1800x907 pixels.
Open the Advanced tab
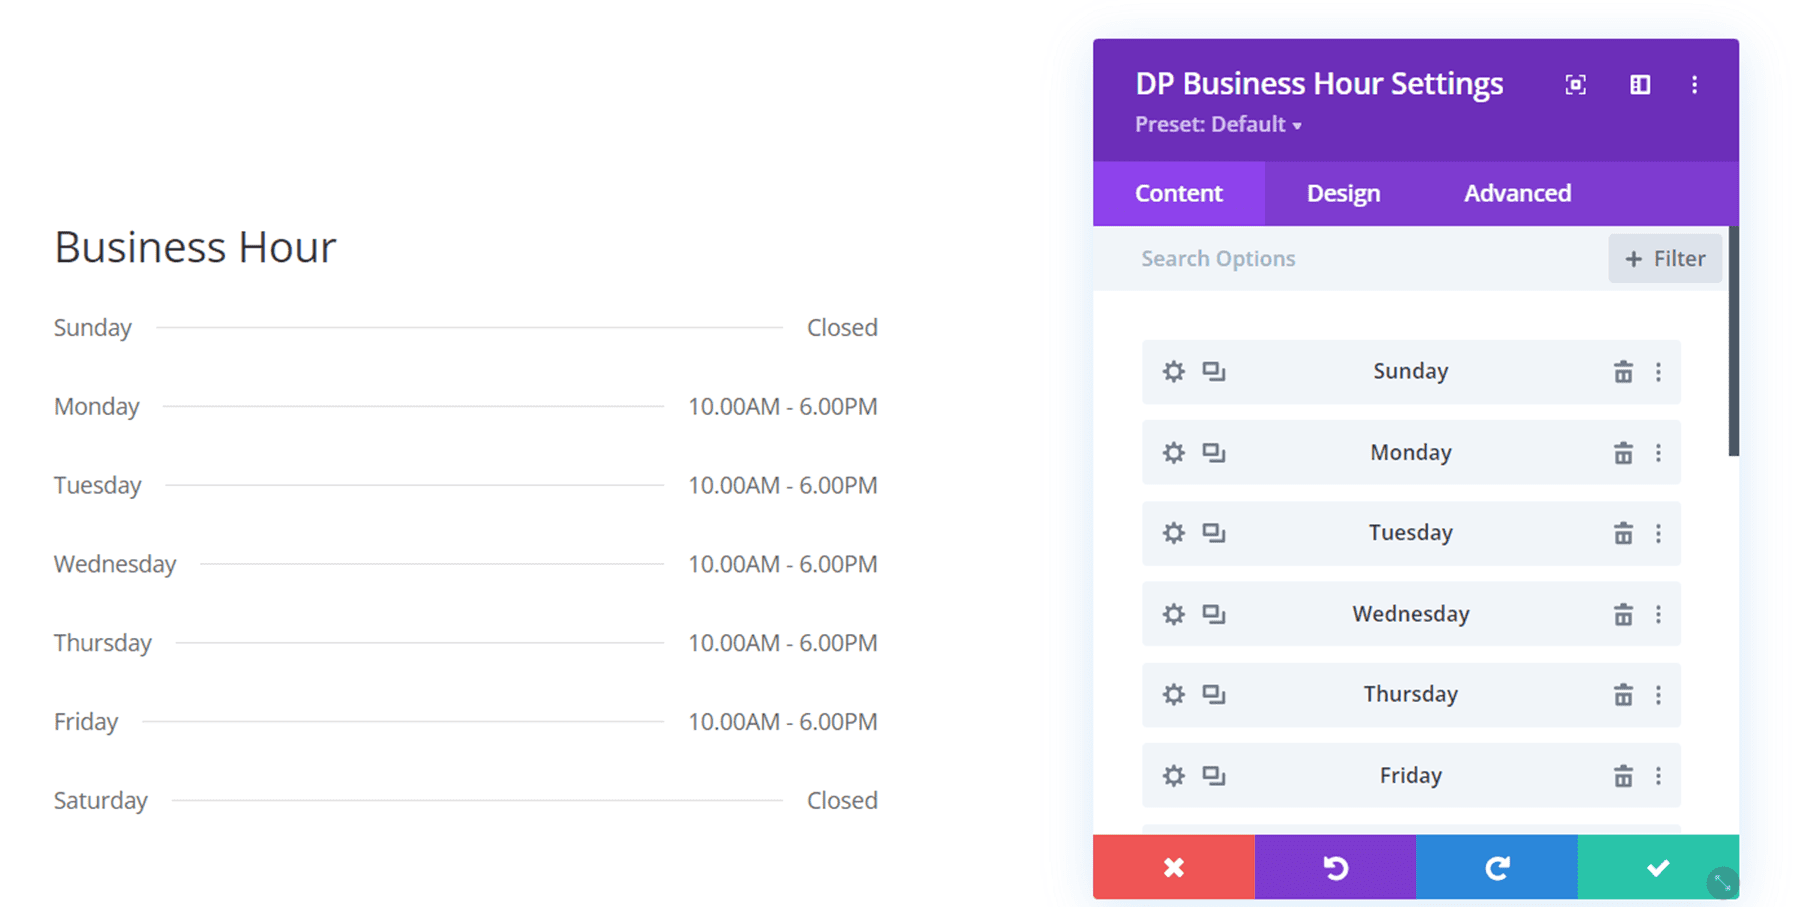click(1516, 193)
